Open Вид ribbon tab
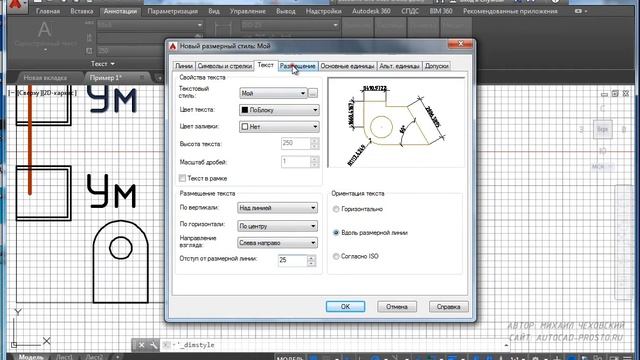The width and height of the screenshot is (640, 360). [x=214, y=11]
